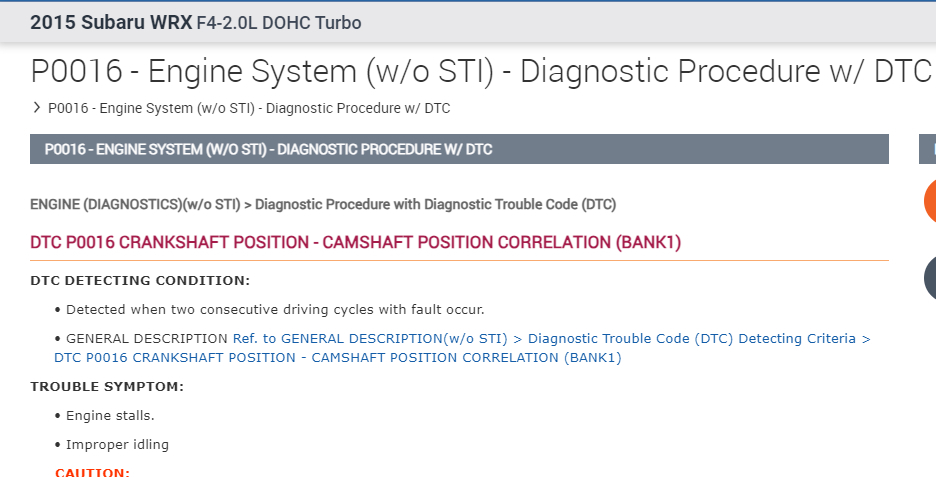
Task: Click the "Engine stalls." bullet text
Action: (x=110, y=415)
